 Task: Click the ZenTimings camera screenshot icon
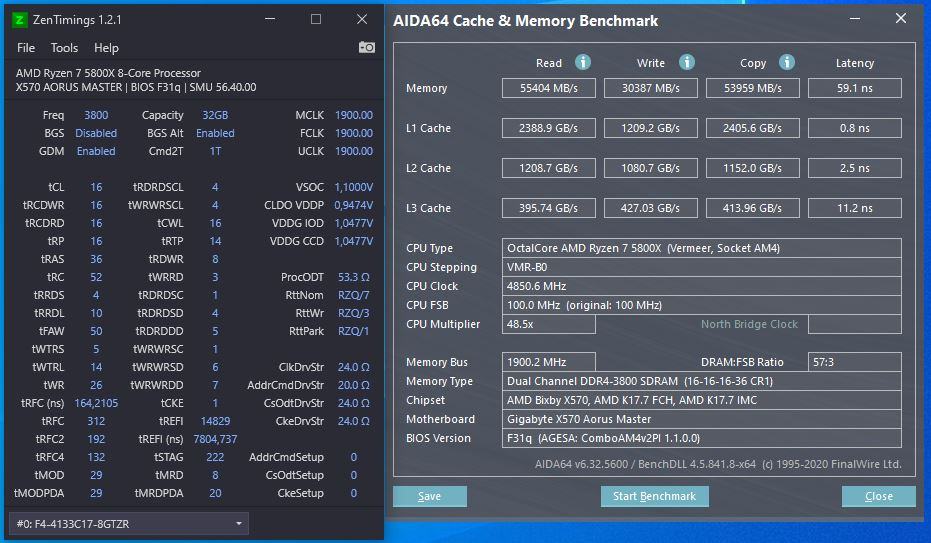coord(367,47)
